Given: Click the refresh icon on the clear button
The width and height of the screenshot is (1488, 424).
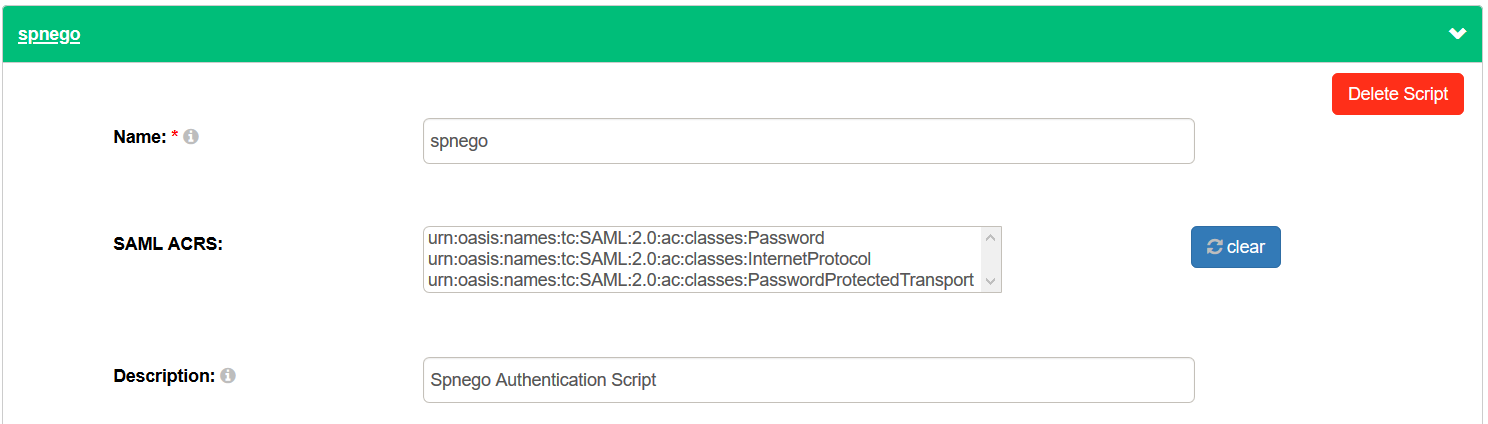Looking at the screenshot, I should pyautogui.click(x=1215, y=247).
